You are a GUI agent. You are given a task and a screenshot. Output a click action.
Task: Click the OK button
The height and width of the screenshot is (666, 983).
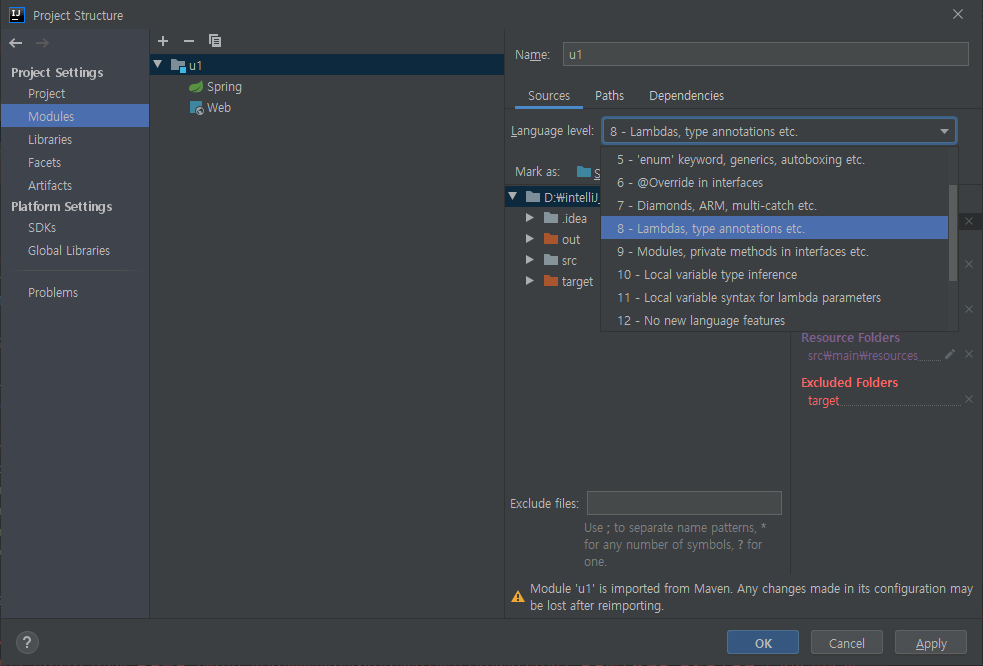click(763, 643)
